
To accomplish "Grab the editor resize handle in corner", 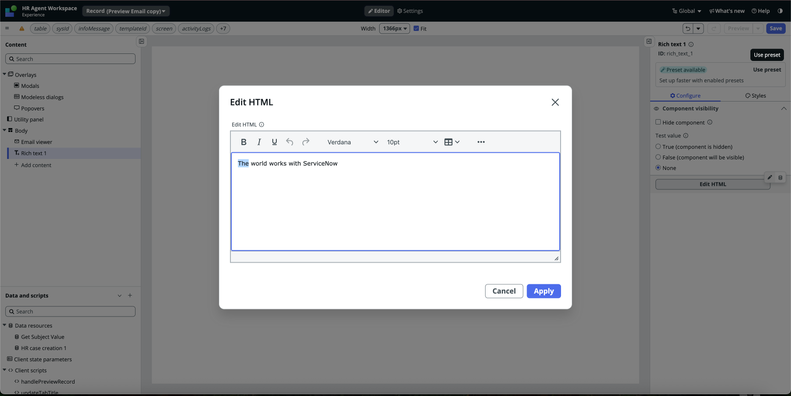I will click(x=556, y=258).
